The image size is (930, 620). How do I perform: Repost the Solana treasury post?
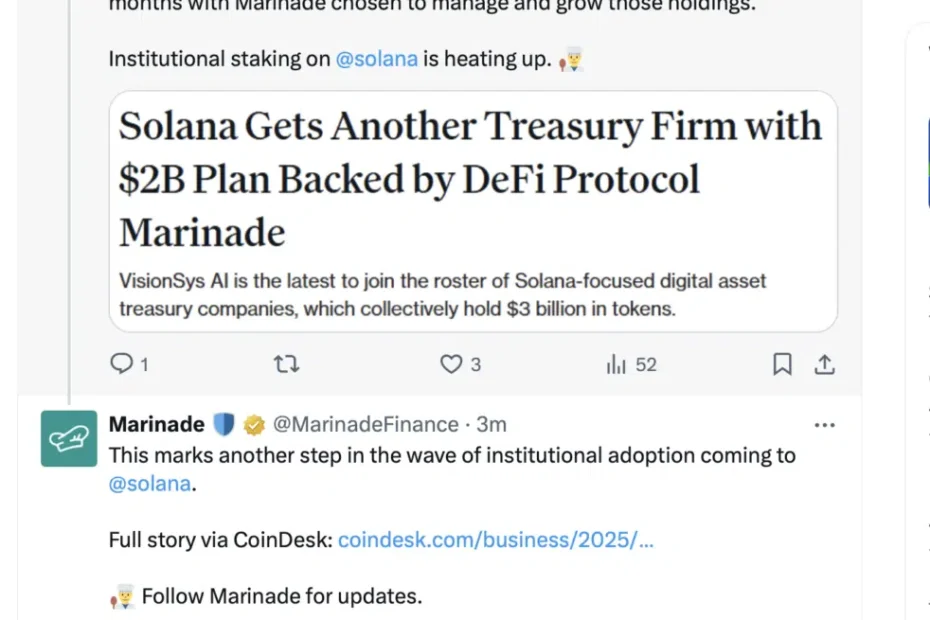[287, 365]
